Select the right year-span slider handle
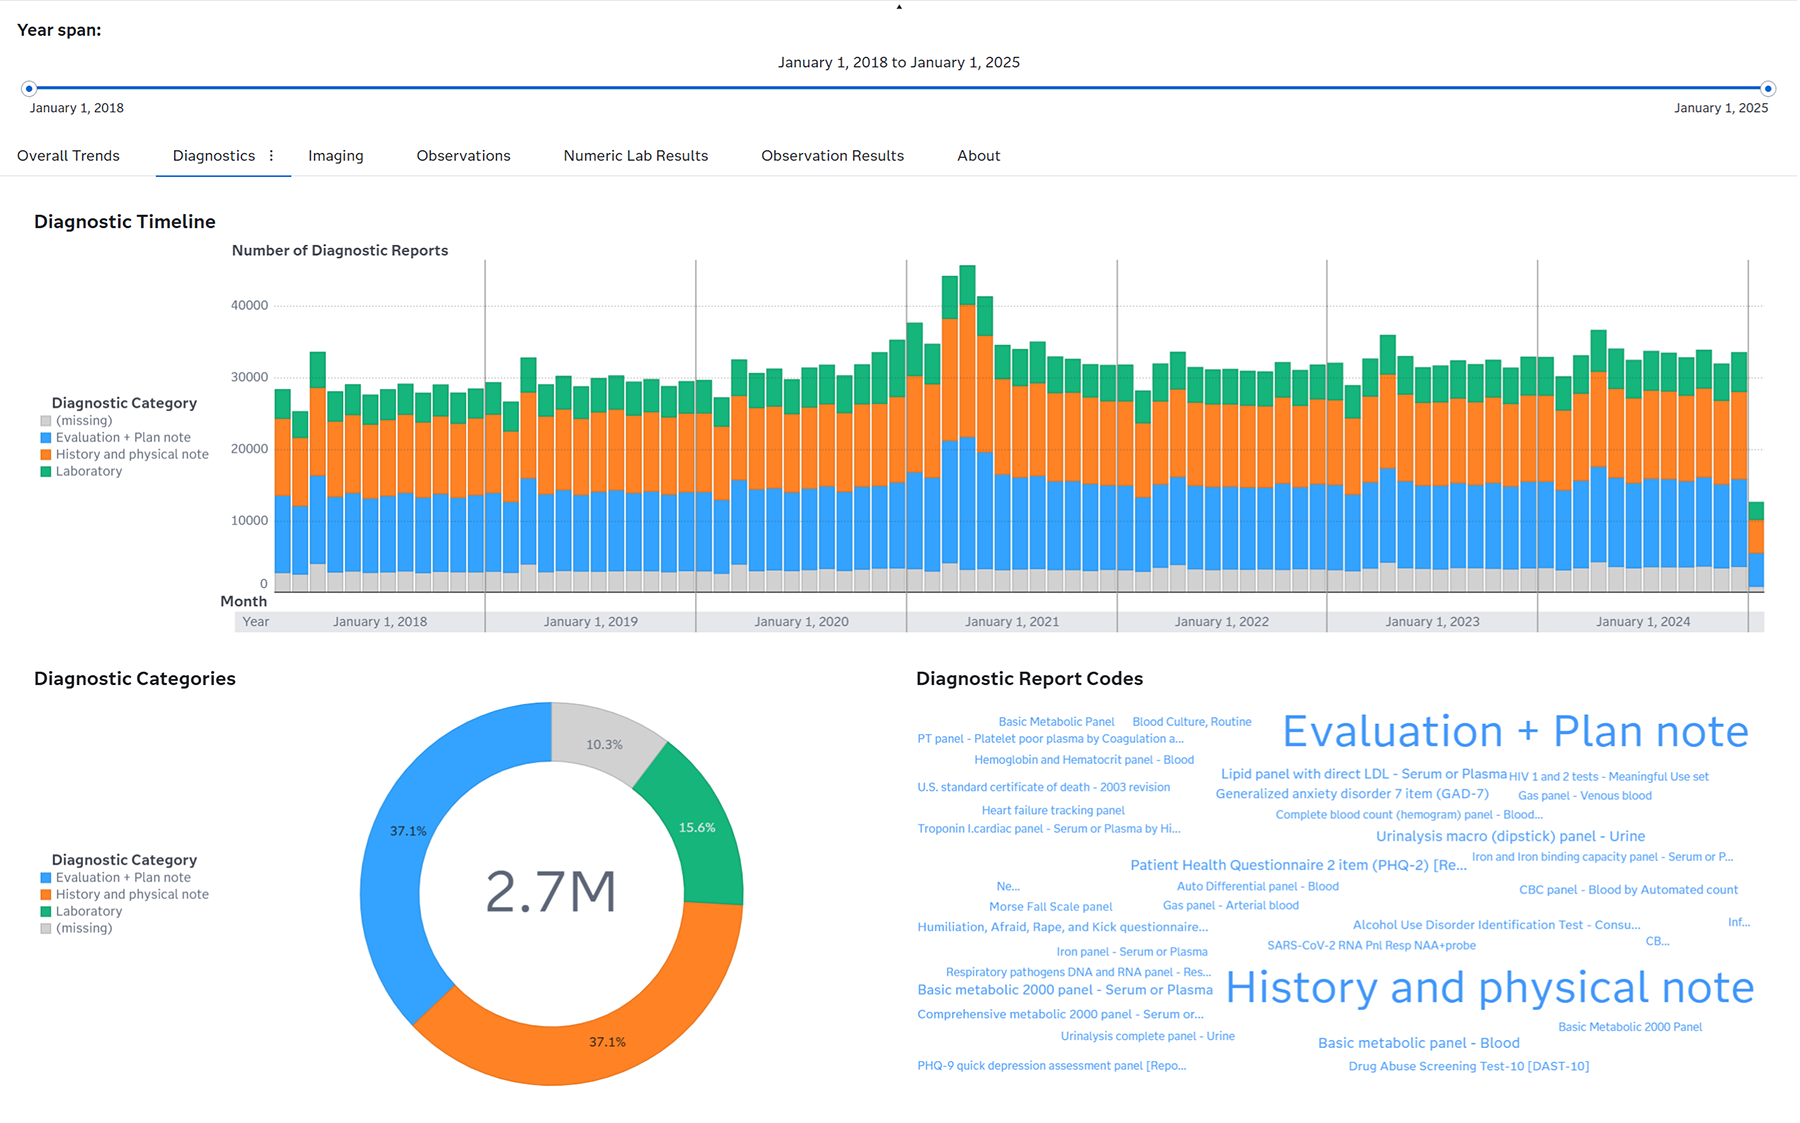 click(1767, 88)
